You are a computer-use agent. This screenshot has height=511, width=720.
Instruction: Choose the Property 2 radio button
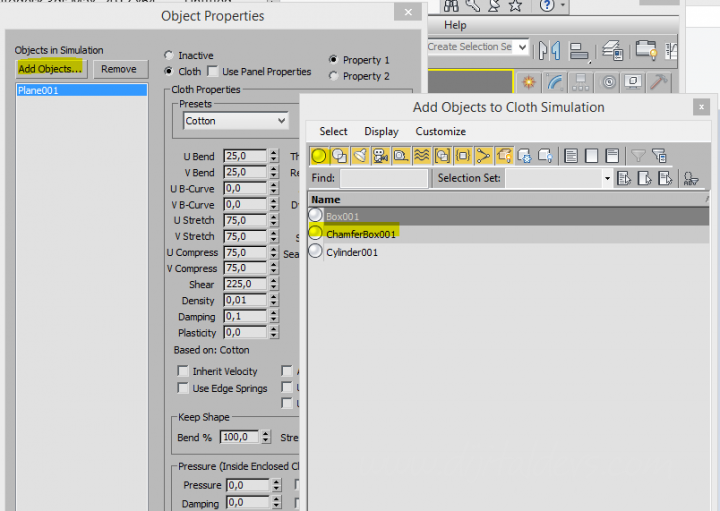[x=334, y=76]
